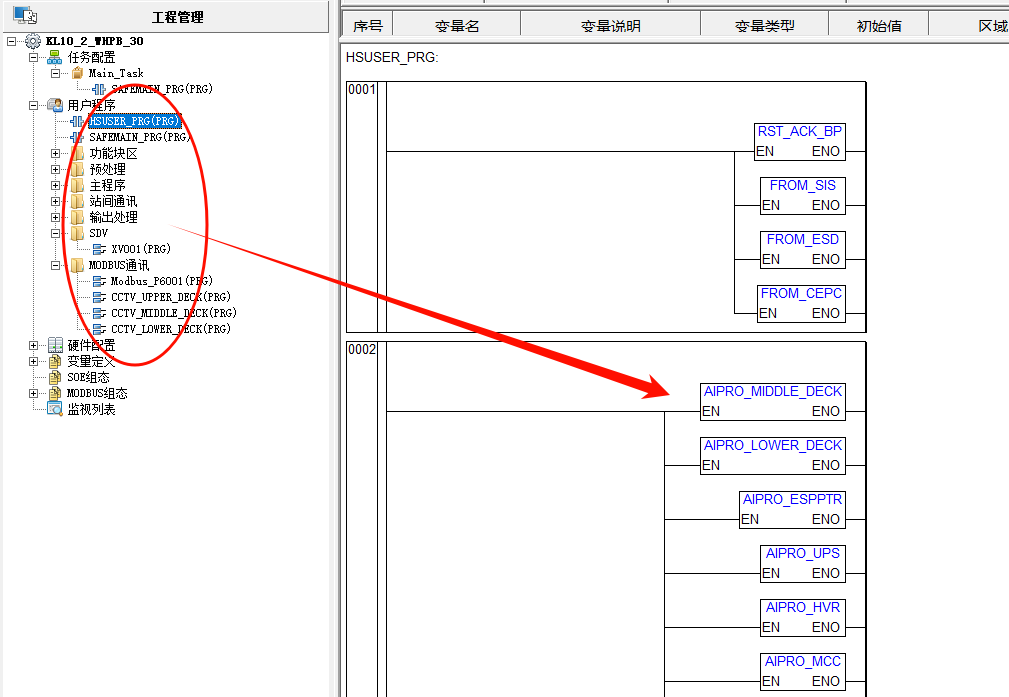
Task: Click the 硬件配置 hardware icon
Action: click(x=55, y=345)
